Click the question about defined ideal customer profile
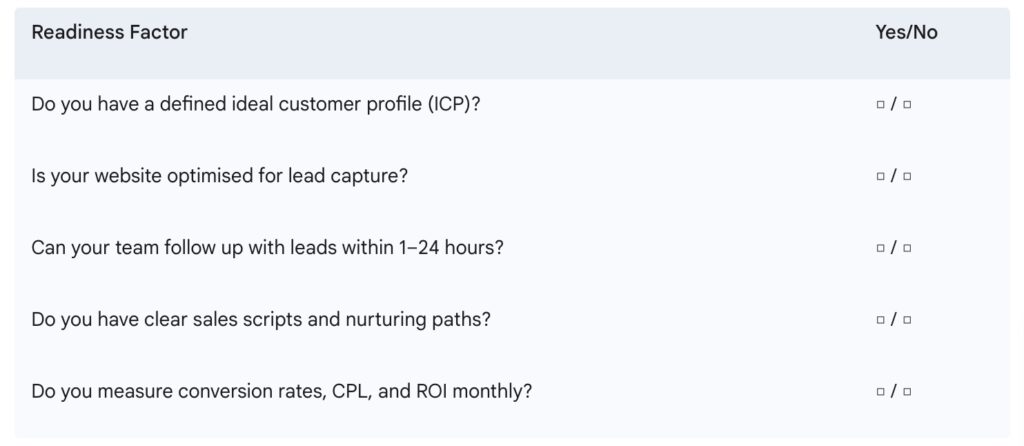The width and height of the screenshot is (1024, 446). pos(256,104)
